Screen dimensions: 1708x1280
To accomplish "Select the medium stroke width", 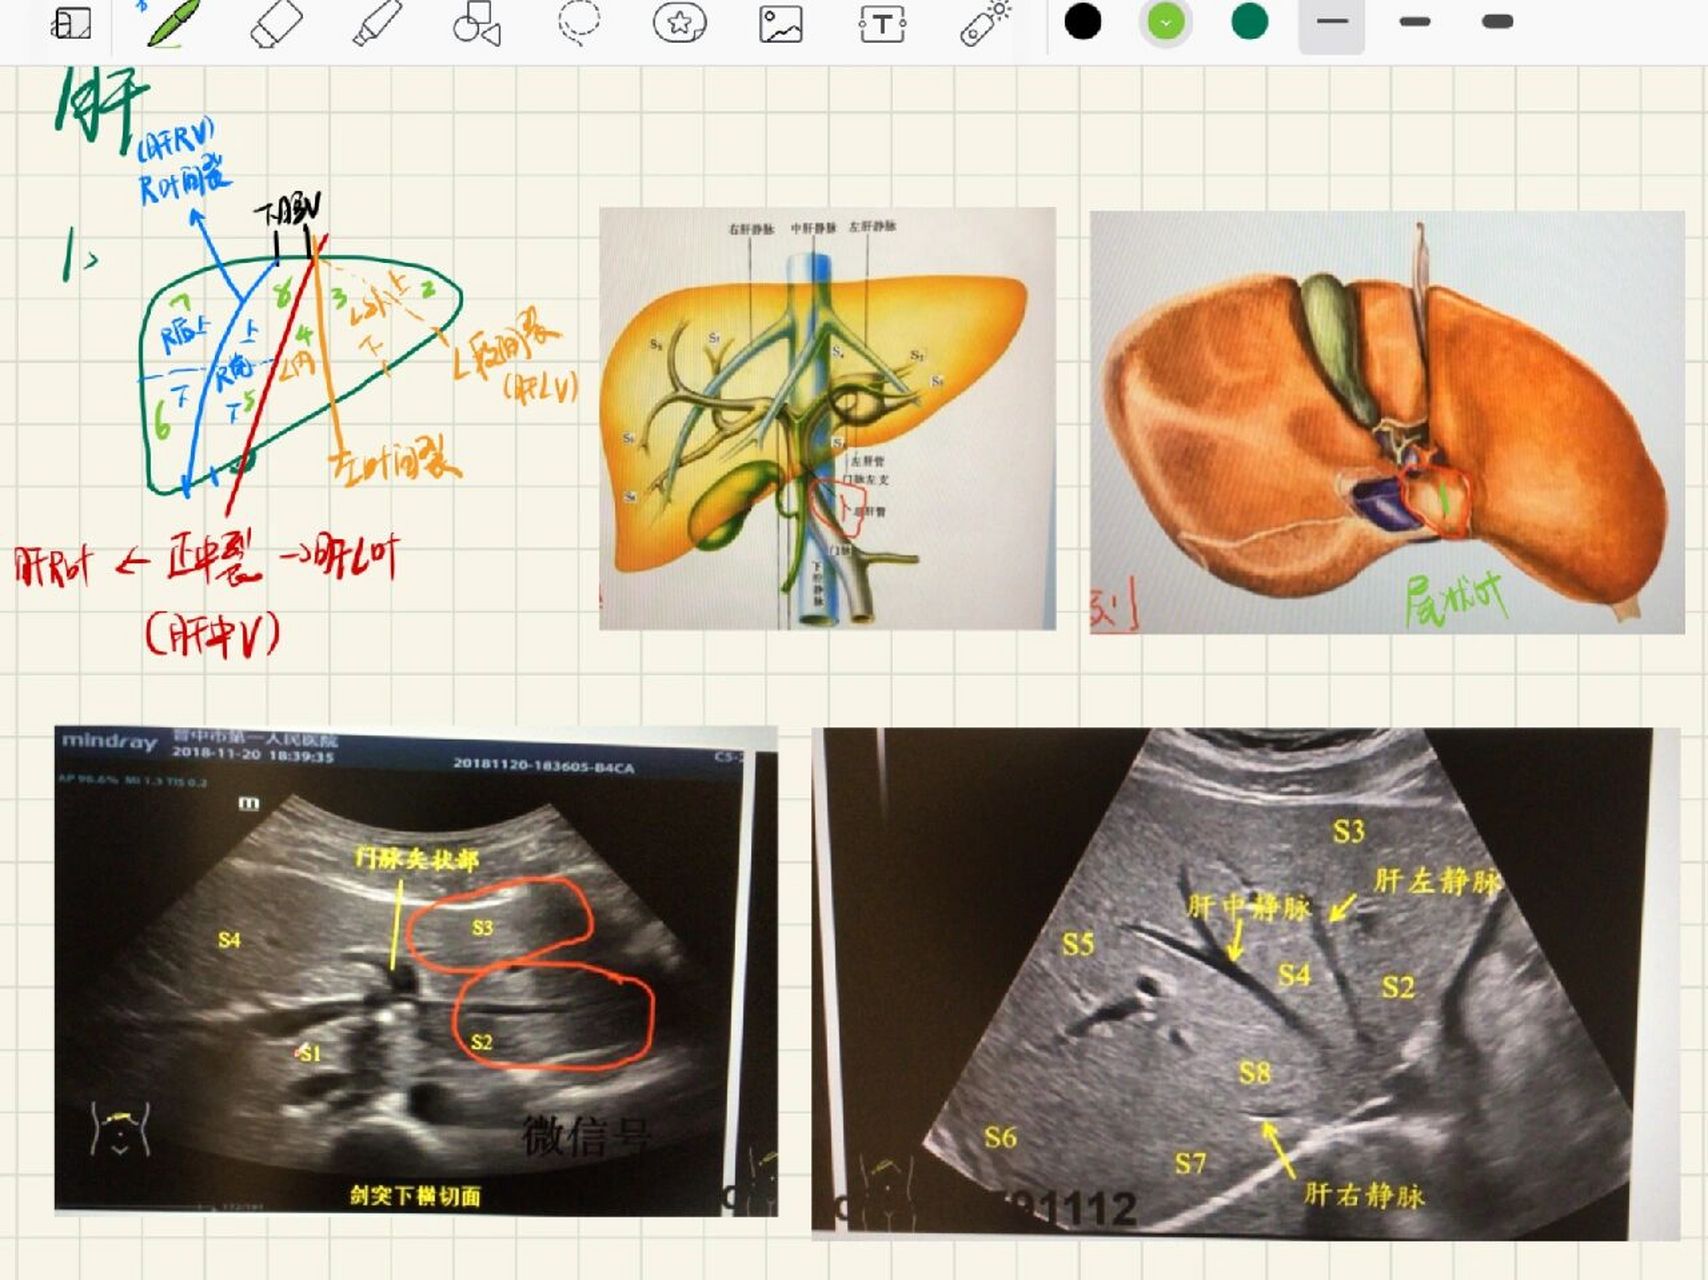I will 1414,22.
